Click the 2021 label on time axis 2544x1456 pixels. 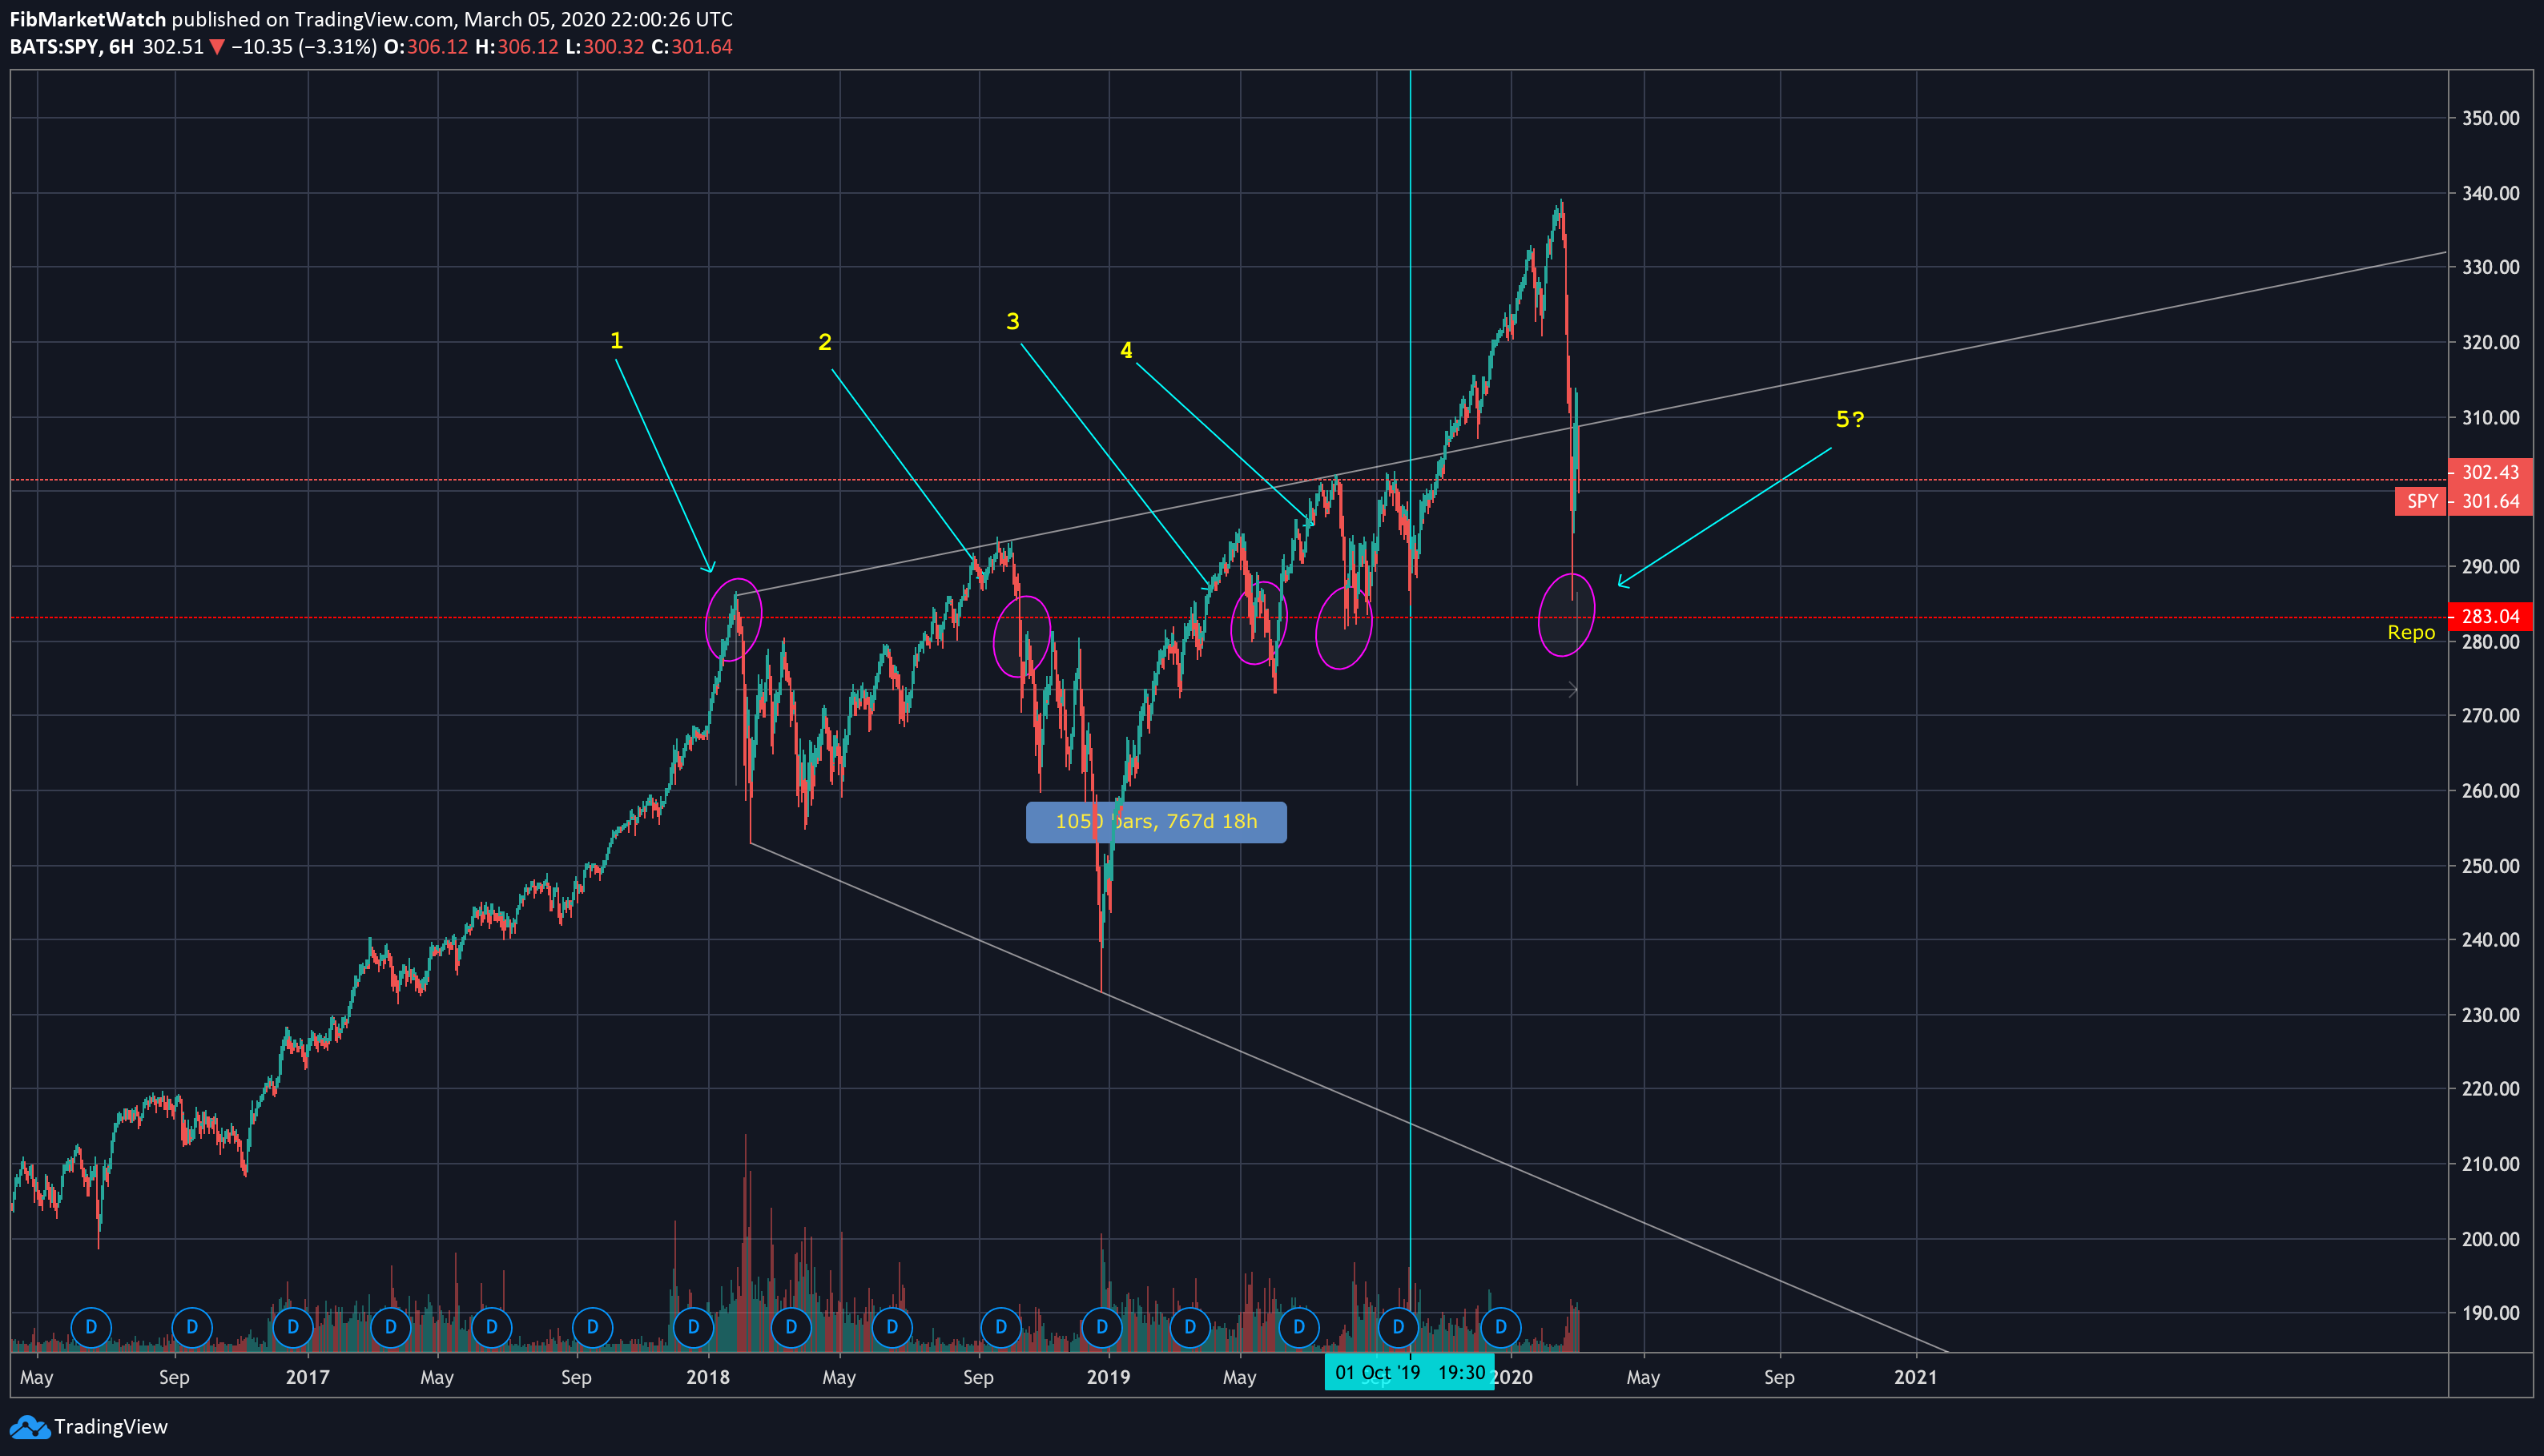[x=1916, y=1377]
